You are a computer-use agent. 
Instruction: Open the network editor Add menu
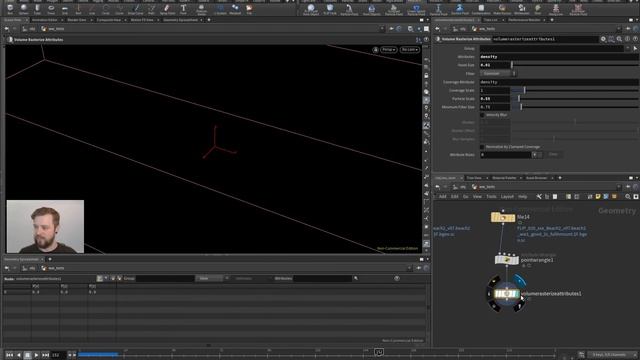tap(442, 197)
